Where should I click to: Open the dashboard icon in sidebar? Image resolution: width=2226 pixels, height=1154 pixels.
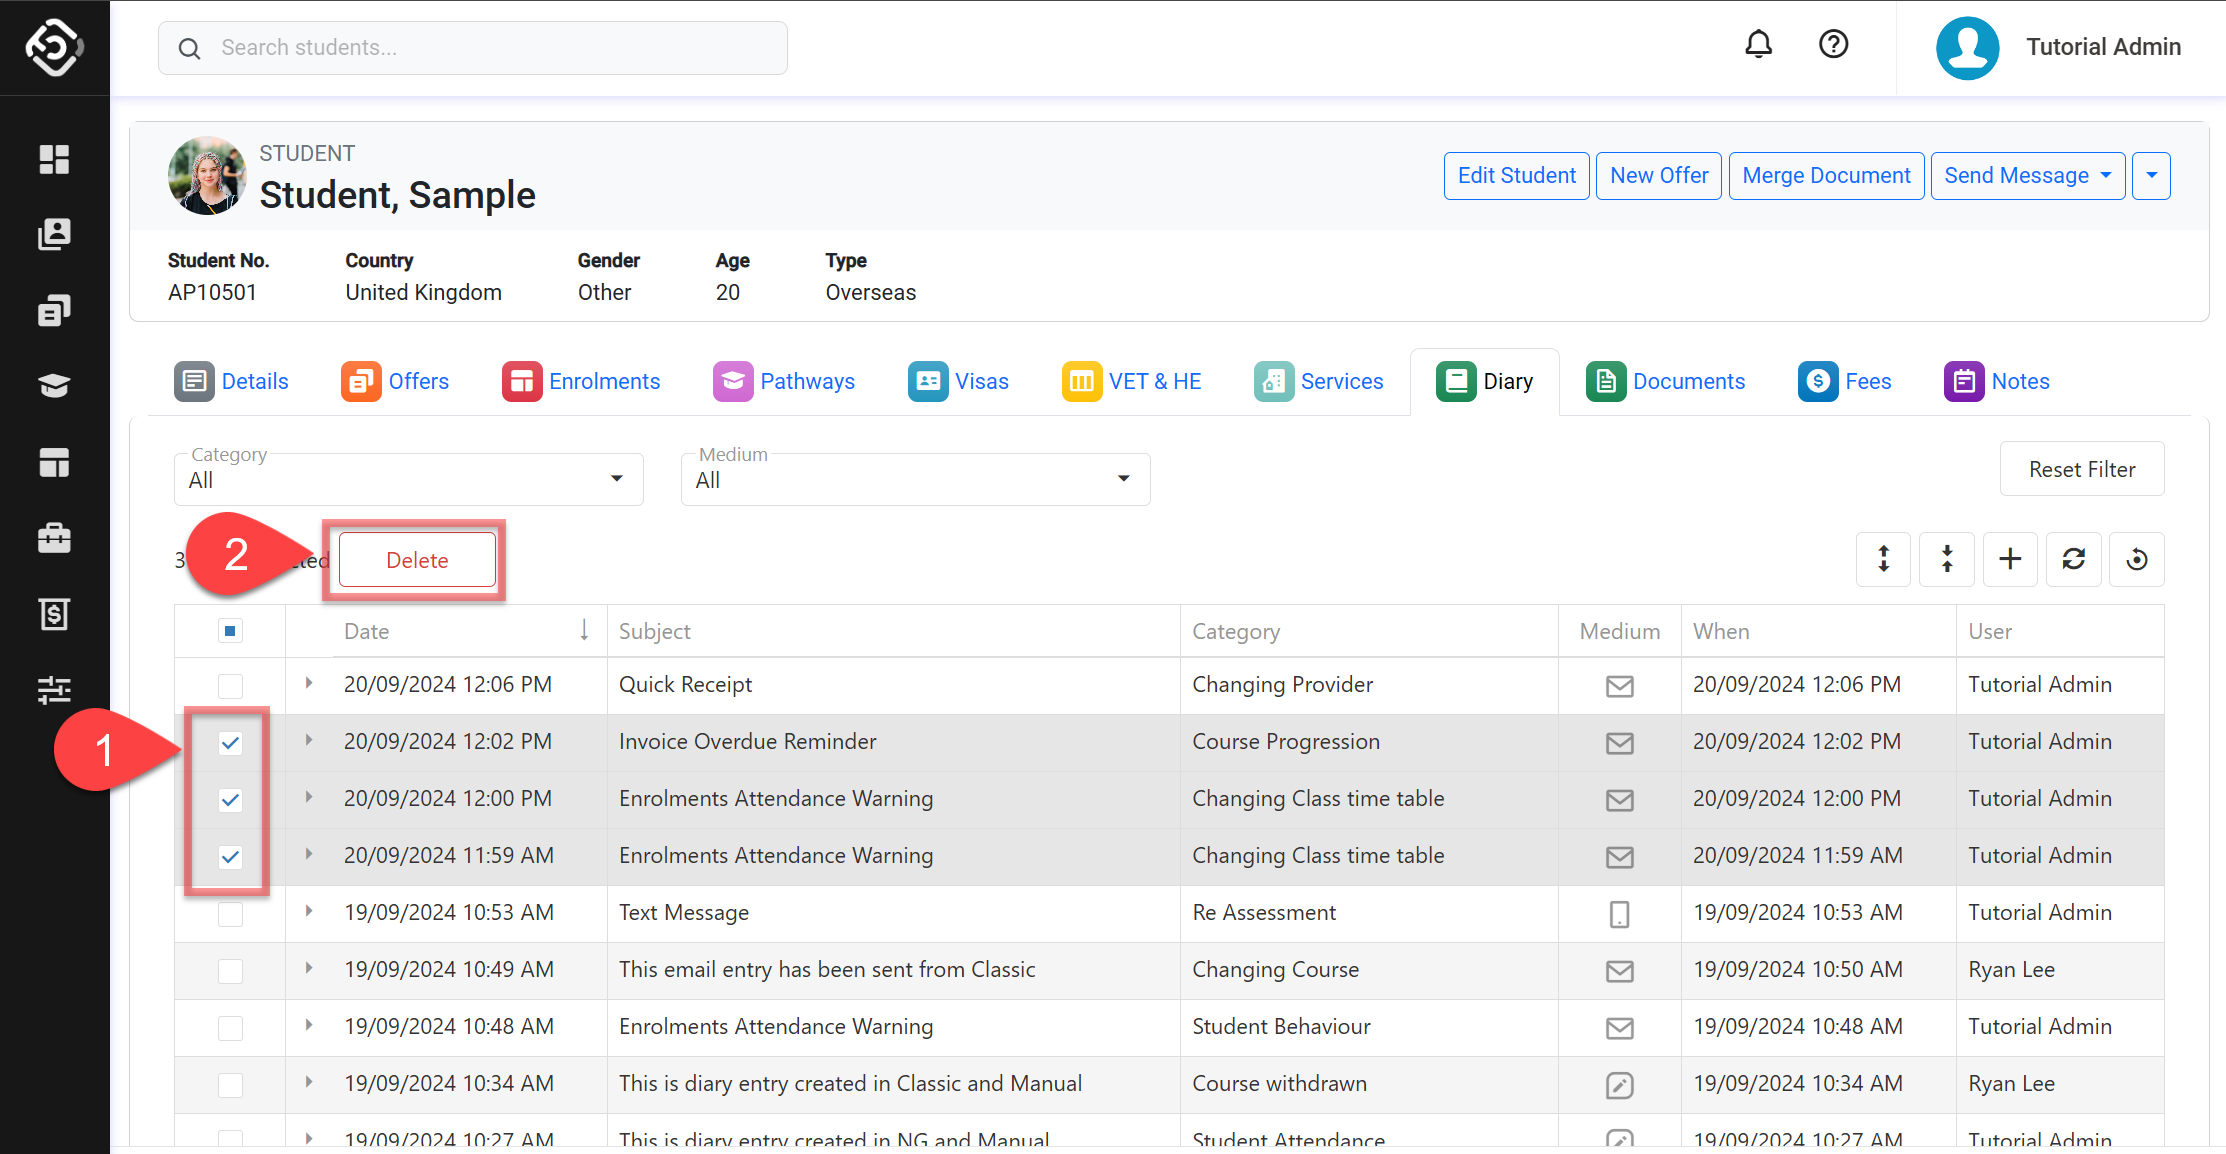(54, 159)
